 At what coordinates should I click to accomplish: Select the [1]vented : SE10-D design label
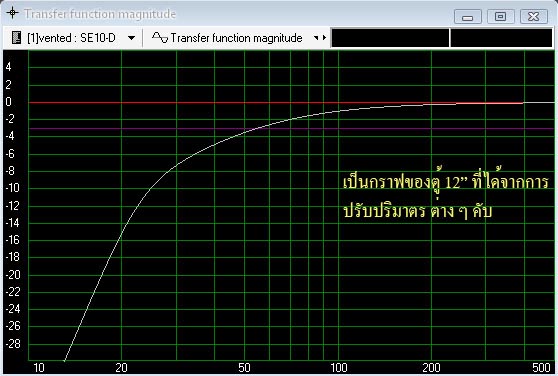[71, 38]
